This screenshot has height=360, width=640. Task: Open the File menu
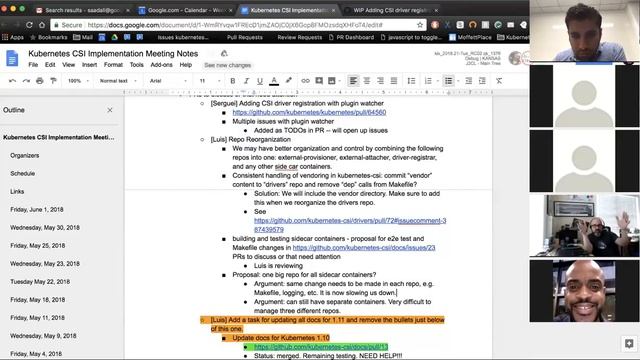(x=33, y=65)
